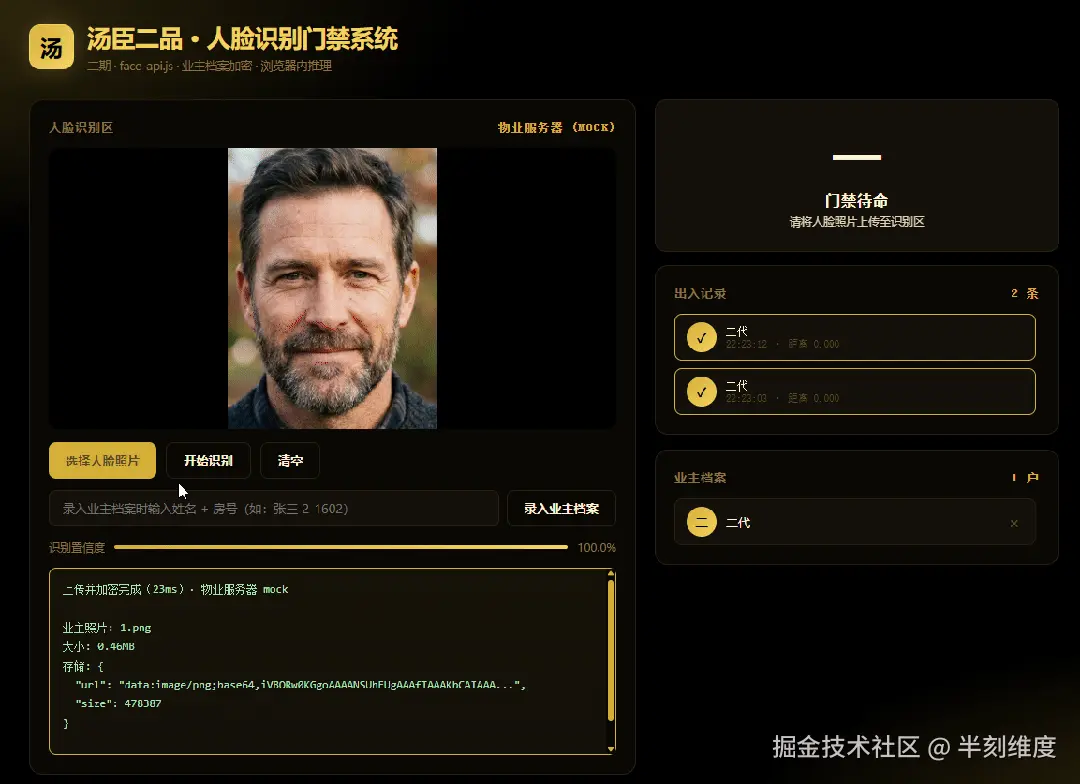Click 大小: 0.46MB log line
This screenshot has width=1080, height=784.
coord(98,646)
